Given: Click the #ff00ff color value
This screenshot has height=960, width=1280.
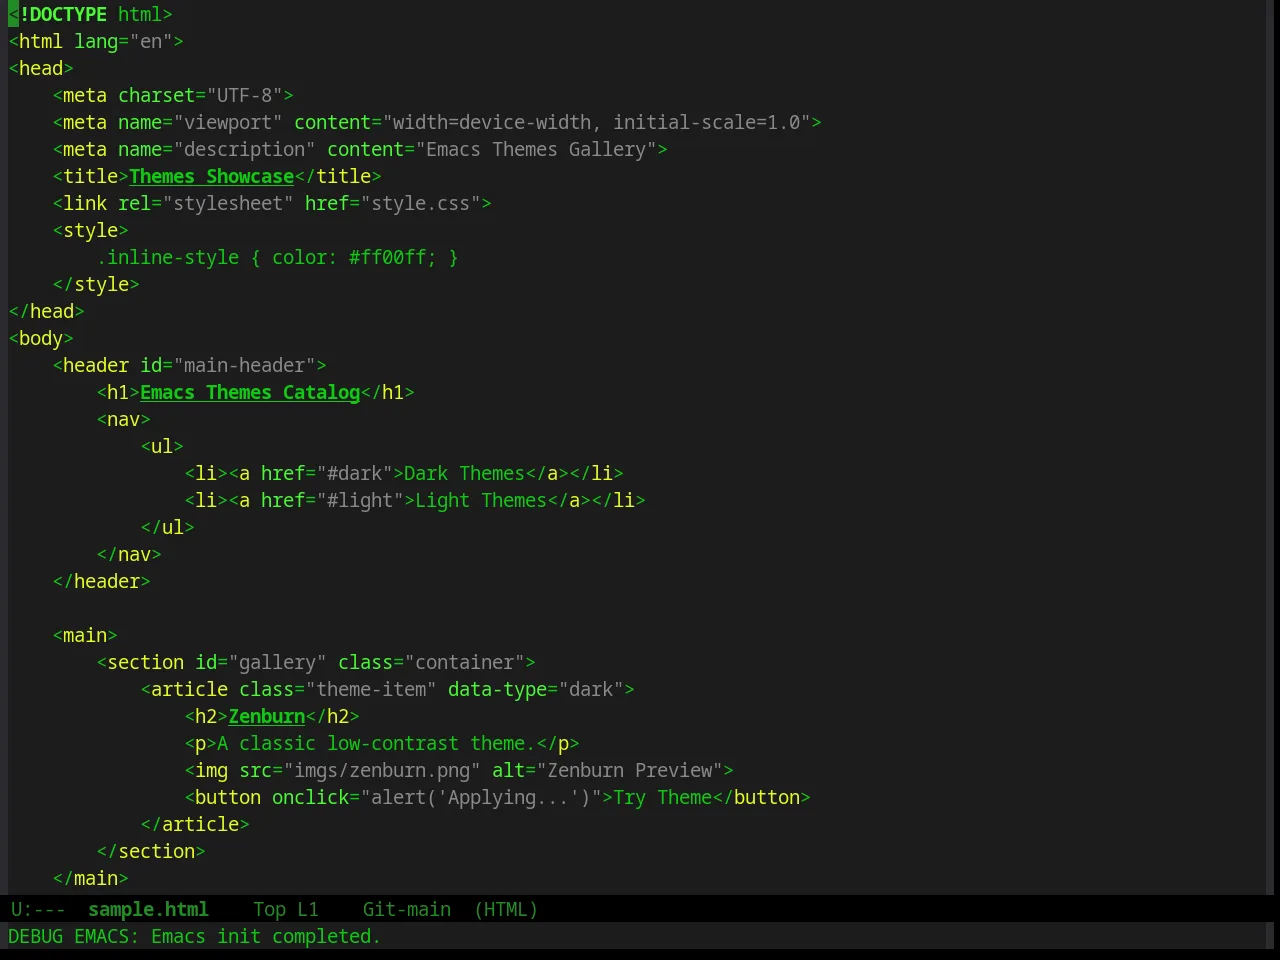Looking at the screenshot, I should pos(387,257).
